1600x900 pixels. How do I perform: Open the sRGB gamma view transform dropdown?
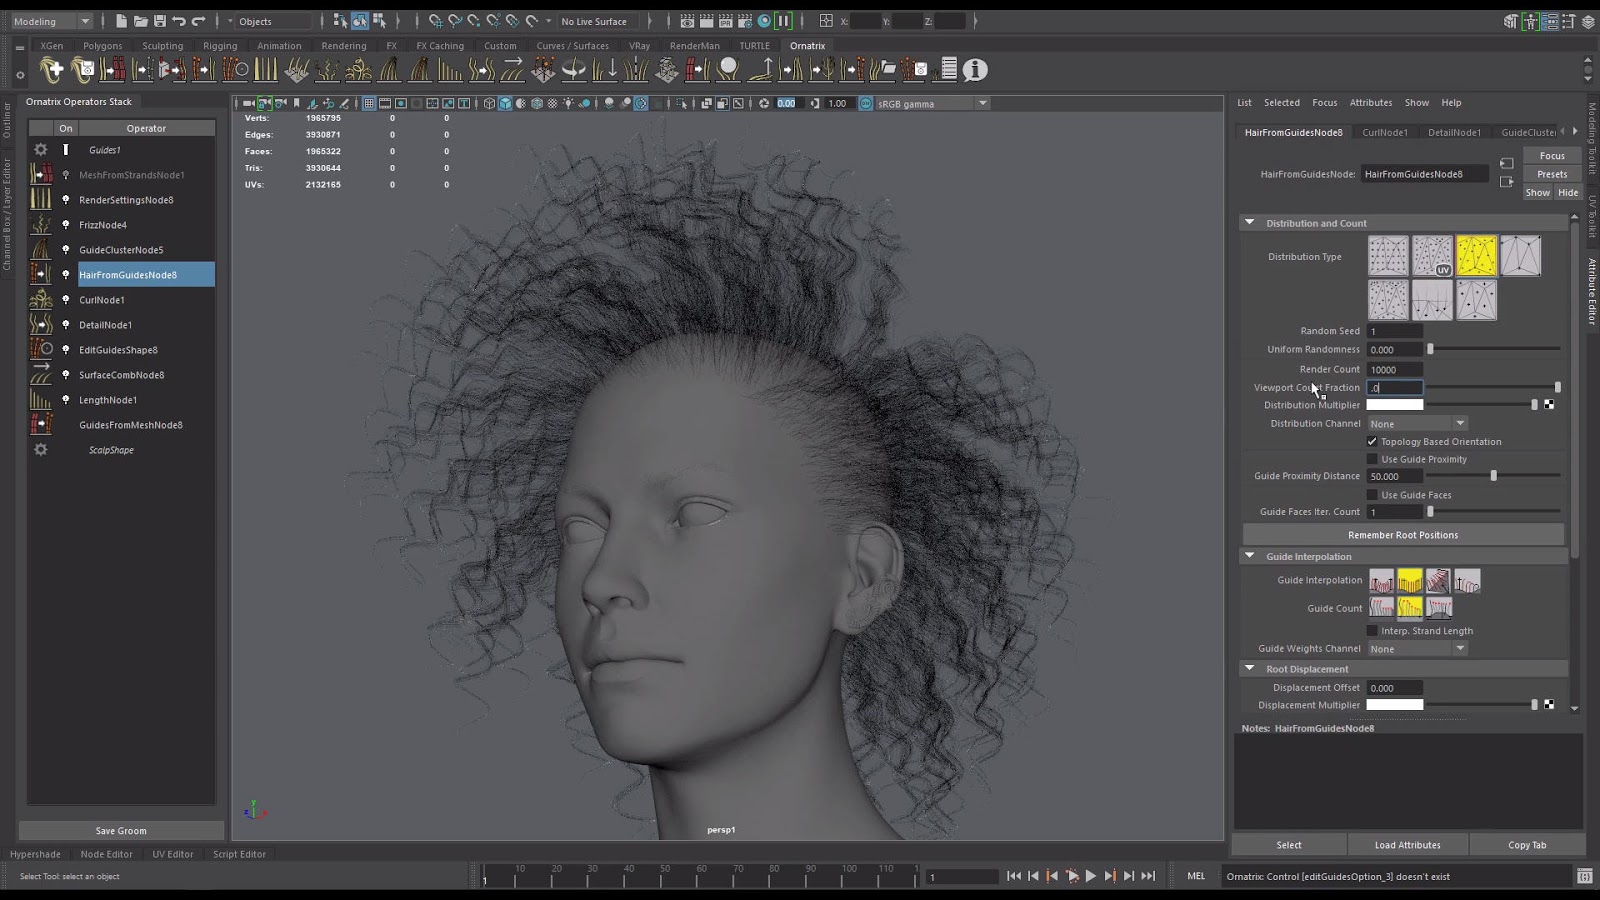(932, 103)
